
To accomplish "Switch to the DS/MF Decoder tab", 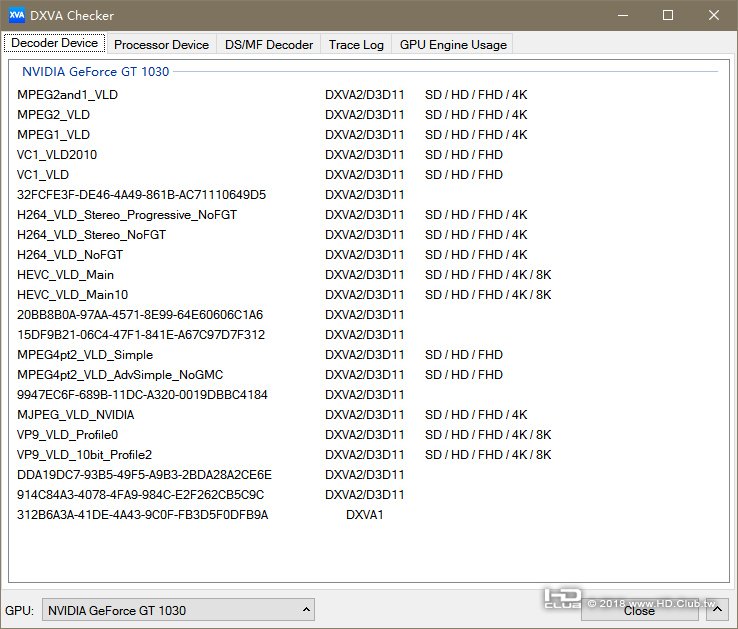I will click(269, 44).
